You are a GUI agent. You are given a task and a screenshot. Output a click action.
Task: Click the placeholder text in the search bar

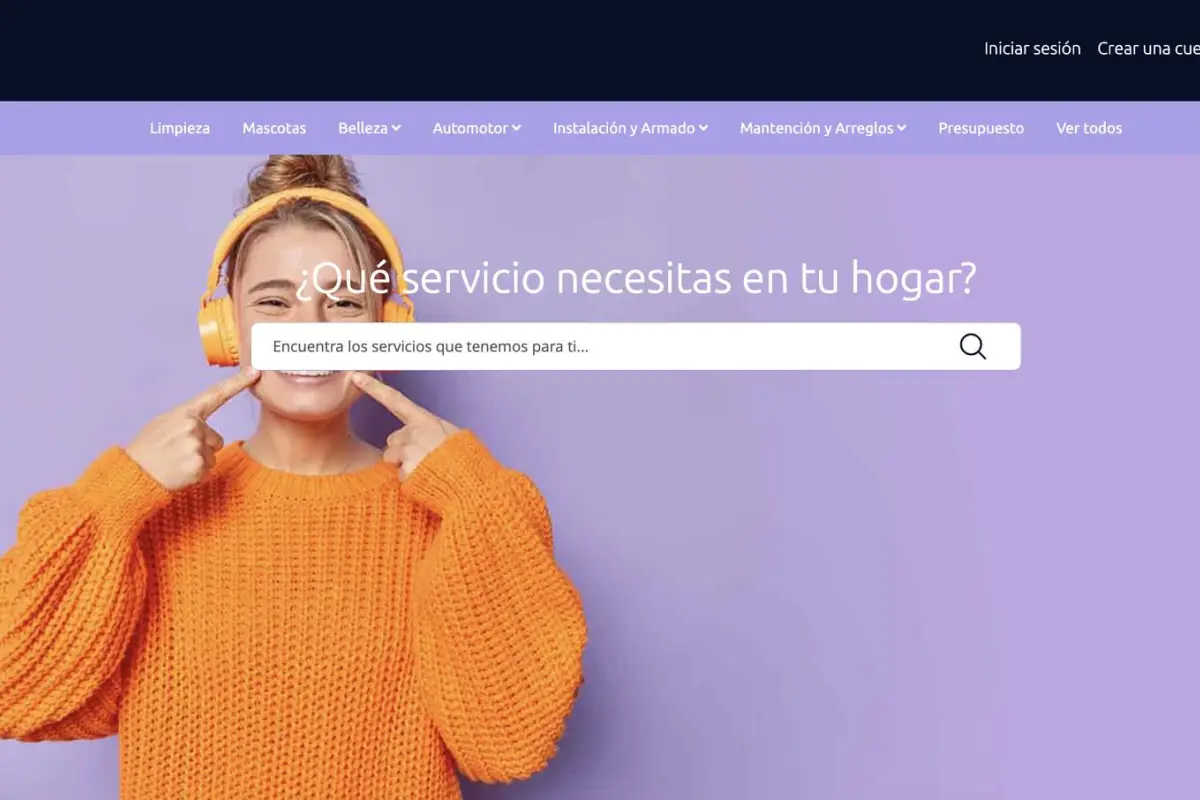point(432,347)
